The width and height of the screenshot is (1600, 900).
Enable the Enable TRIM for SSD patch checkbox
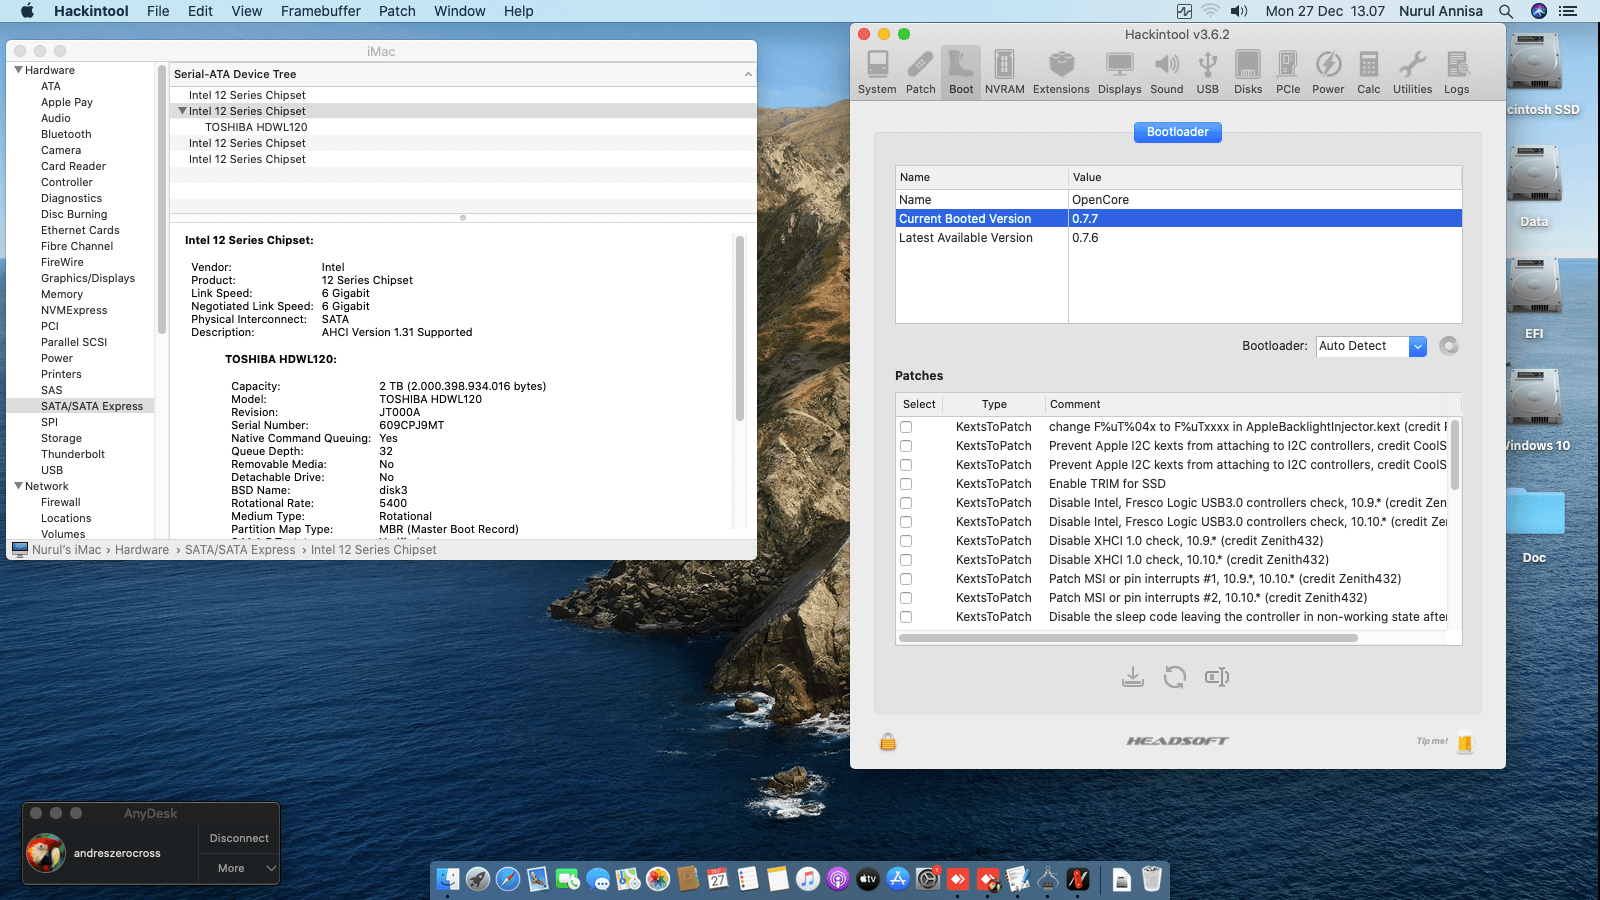click(906, 484)
